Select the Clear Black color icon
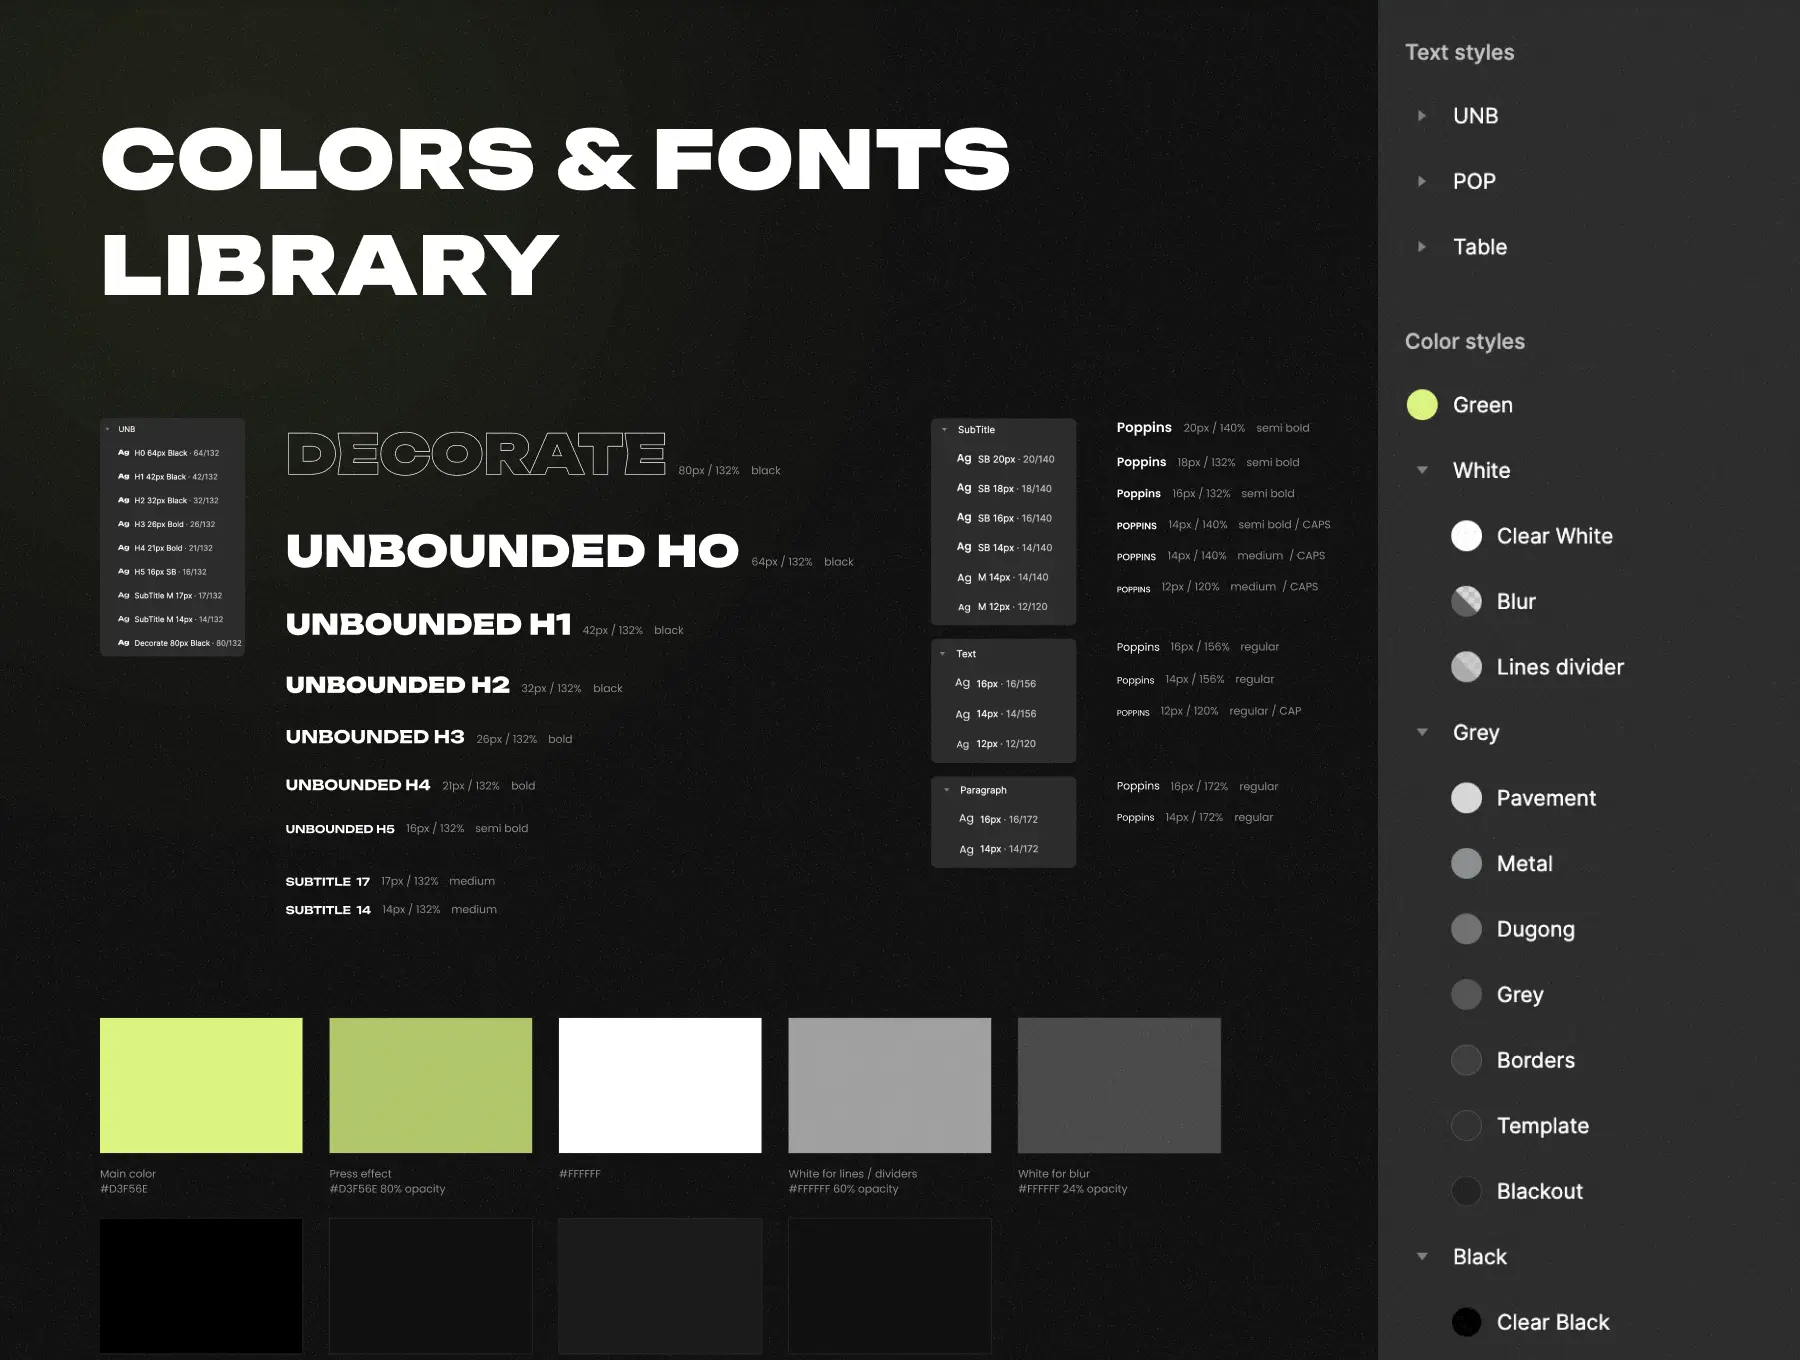Image resolution: width=1800 pixels, height=1360 pixels. pos(1466,1322)
